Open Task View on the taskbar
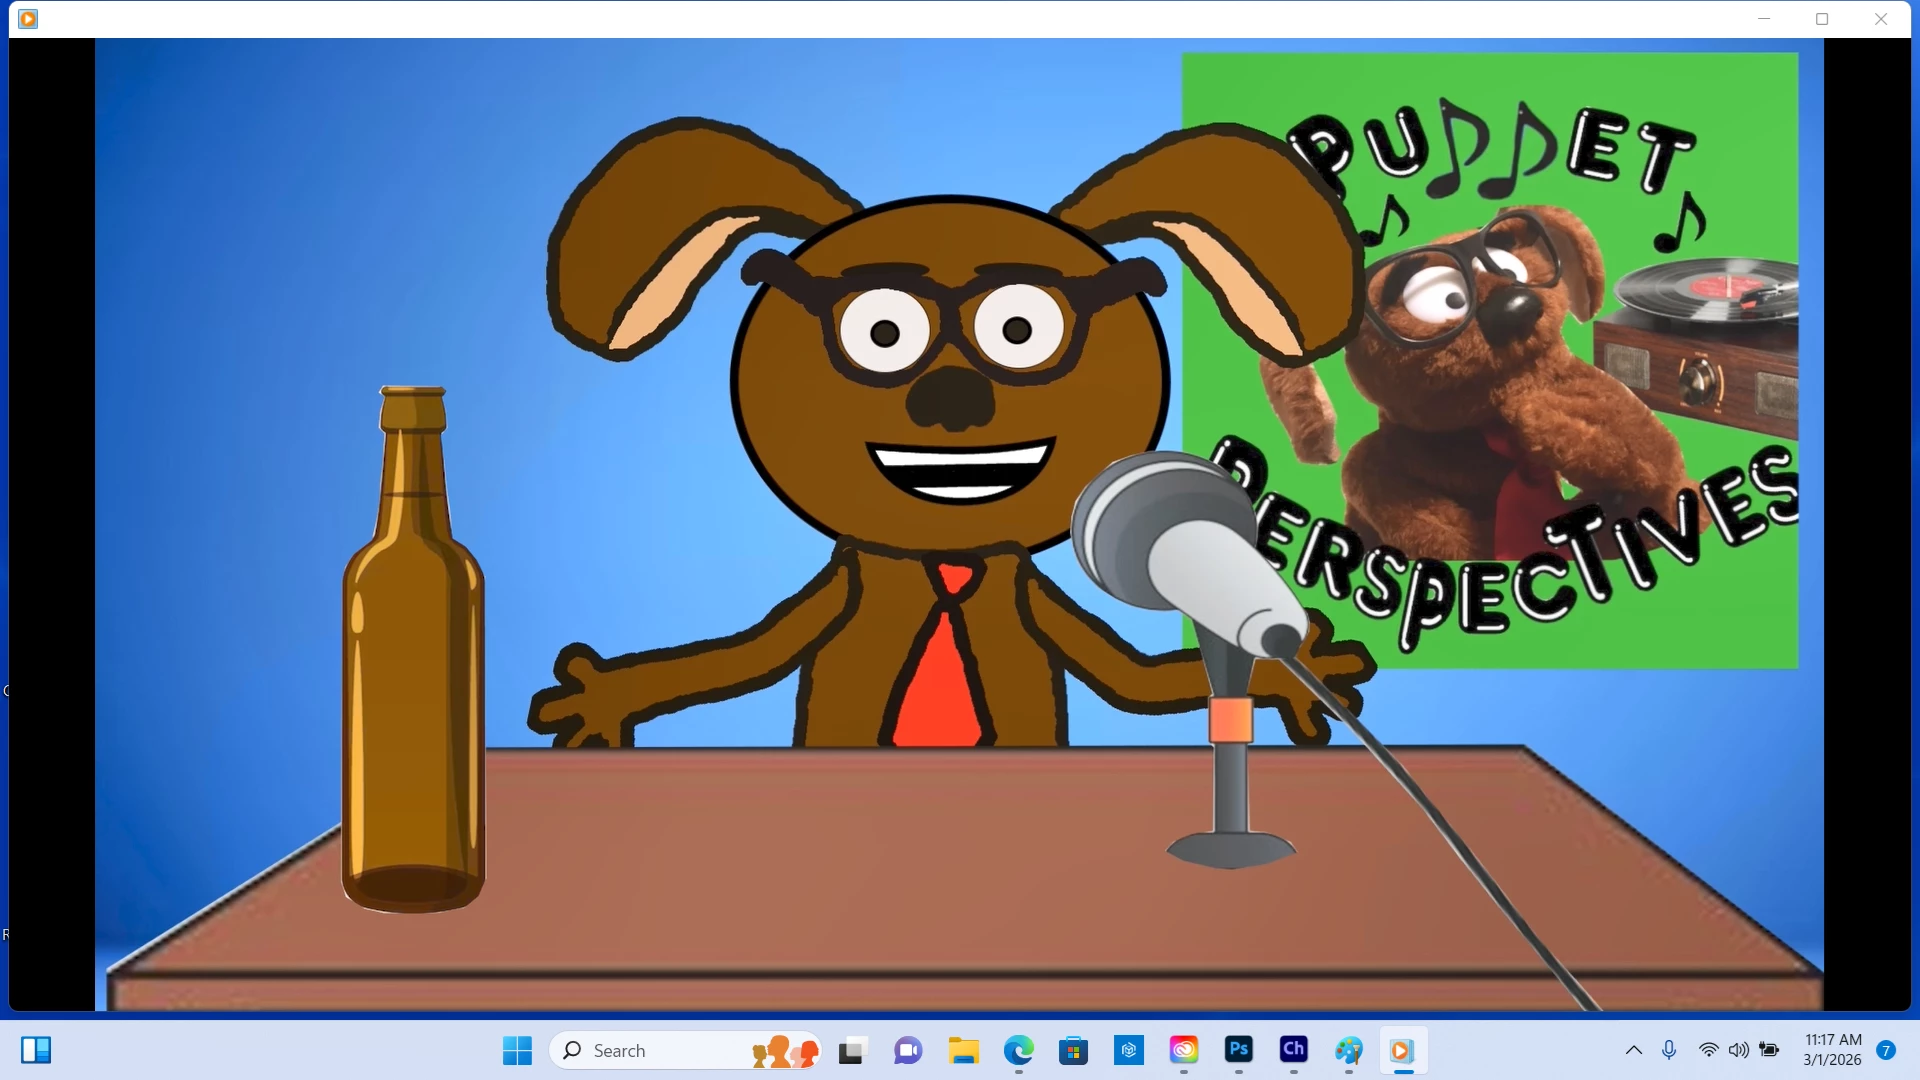 pos(851,1050)
